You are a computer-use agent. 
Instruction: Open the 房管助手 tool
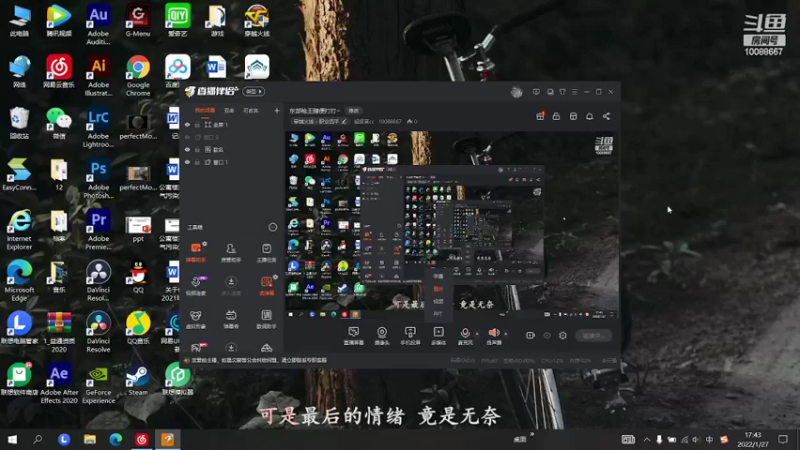click(231, 252)
